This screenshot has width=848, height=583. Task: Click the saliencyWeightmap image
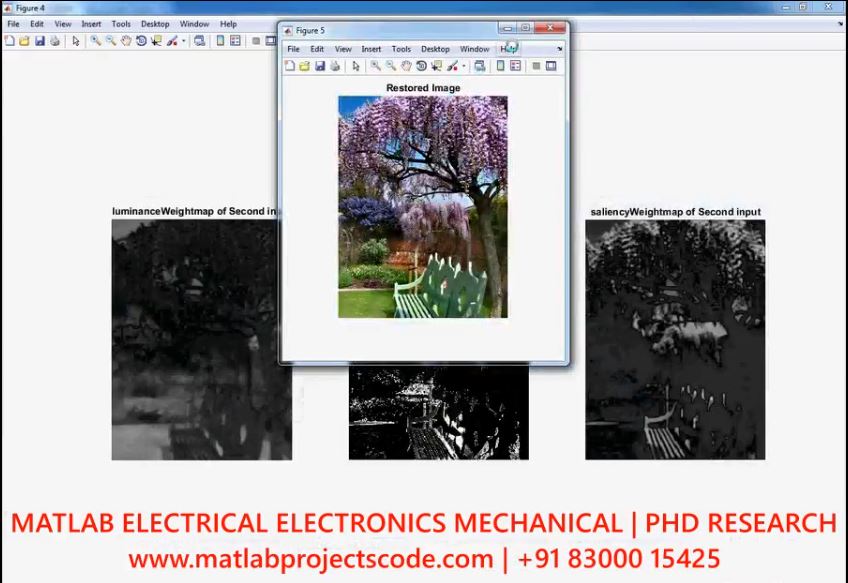pos(675,339)
